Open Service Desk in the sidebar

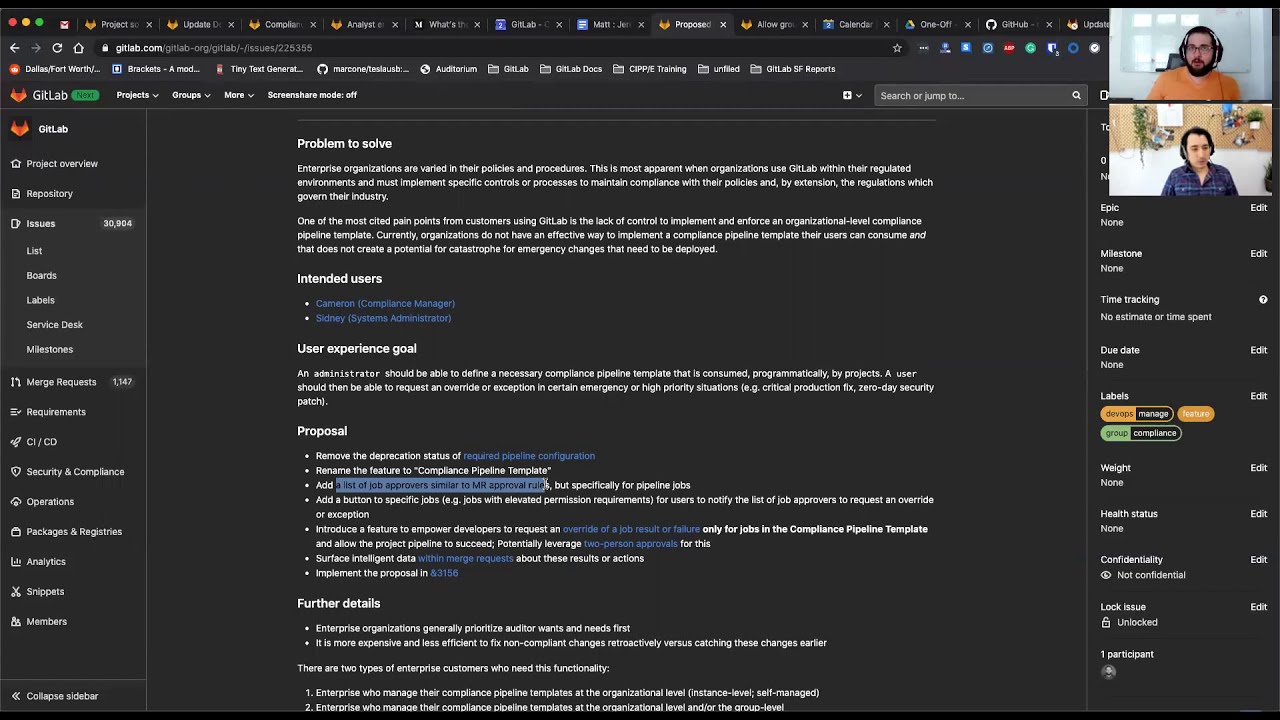(54, 325)
